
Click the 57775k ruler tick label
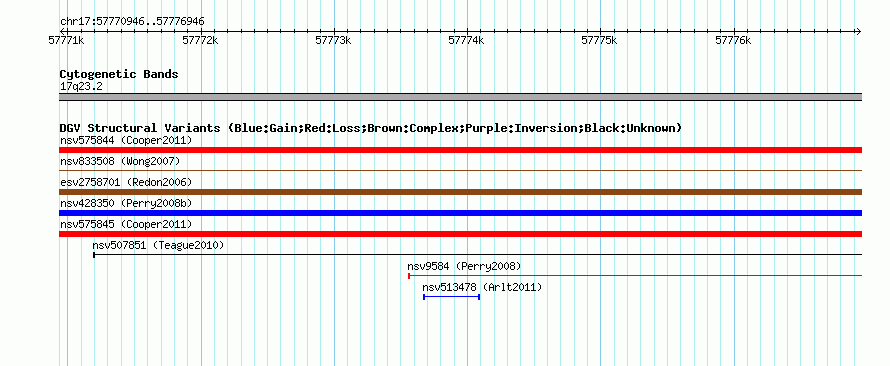[600, 41]
